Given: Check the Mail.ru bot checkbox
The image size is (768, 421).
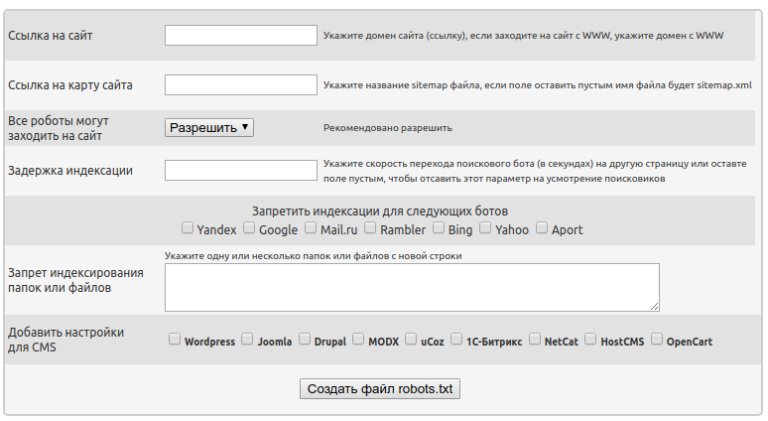Looking at the screenshot, I should point(310,228).
